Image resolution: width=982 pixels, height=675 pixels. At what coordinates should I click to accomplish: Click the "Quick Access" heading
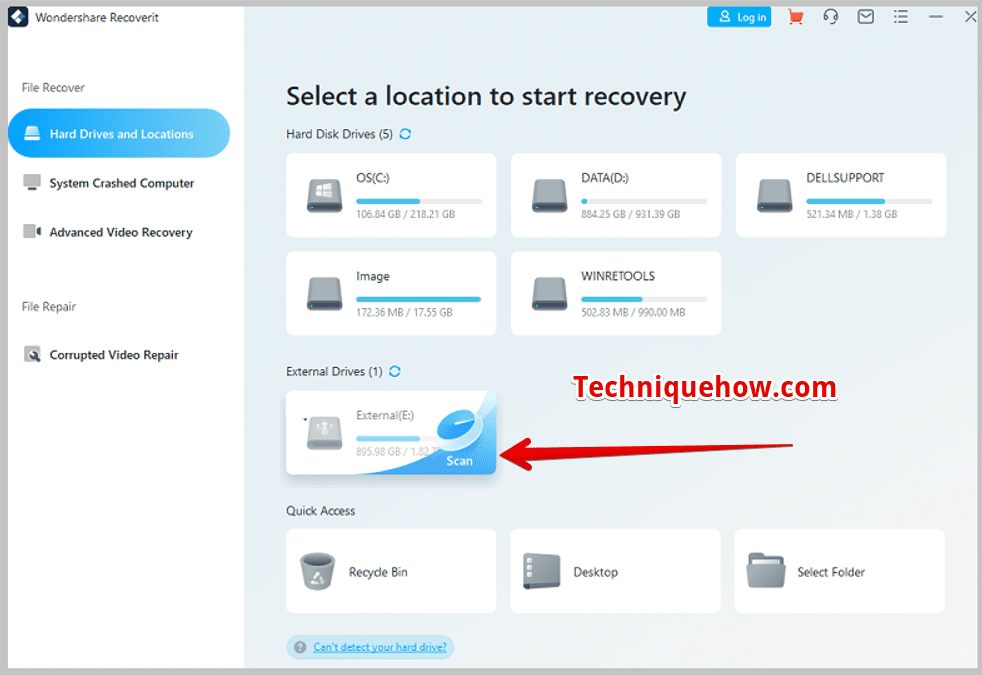(x=321, y=511)
